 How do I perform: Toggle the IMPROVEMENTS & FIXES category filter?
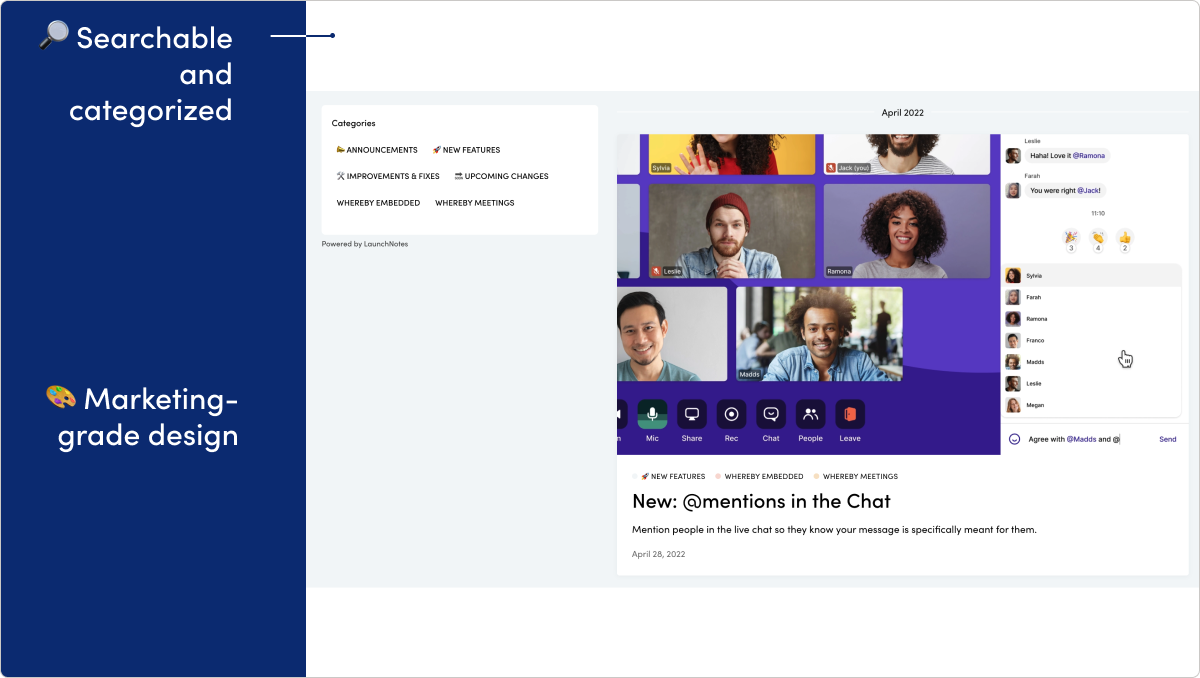[388, 176]
